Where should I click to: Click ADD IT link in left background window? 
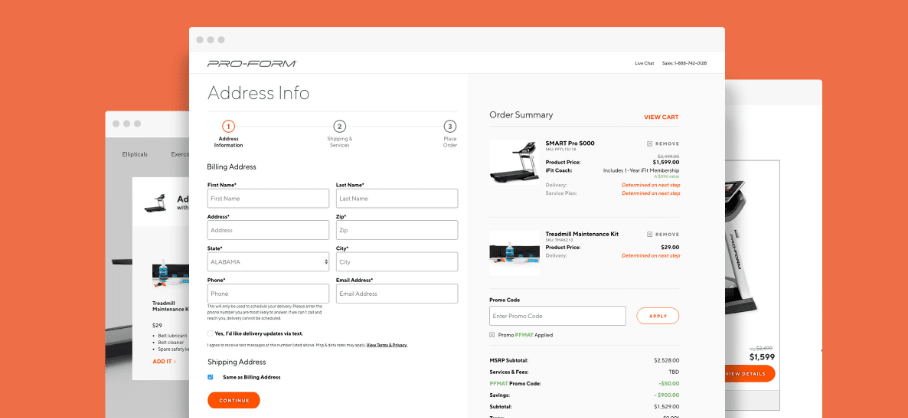(x=164, y=361)
